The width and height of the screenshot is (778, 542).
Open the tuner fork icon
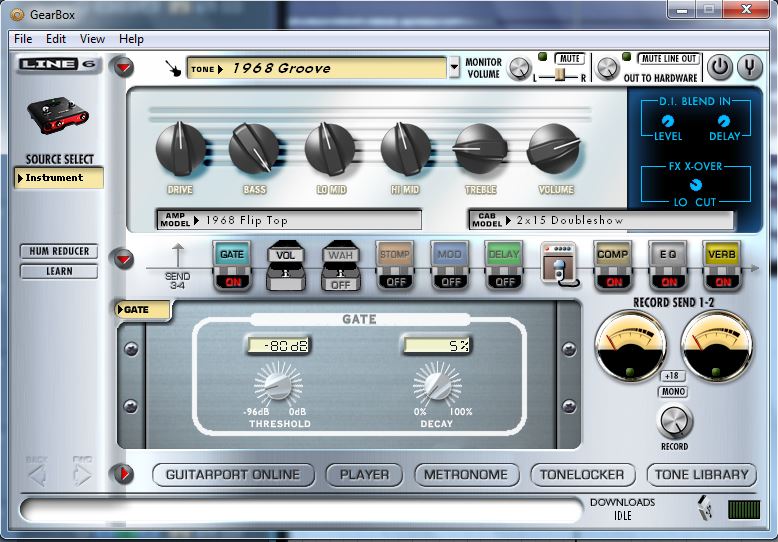tap(750, 67)
